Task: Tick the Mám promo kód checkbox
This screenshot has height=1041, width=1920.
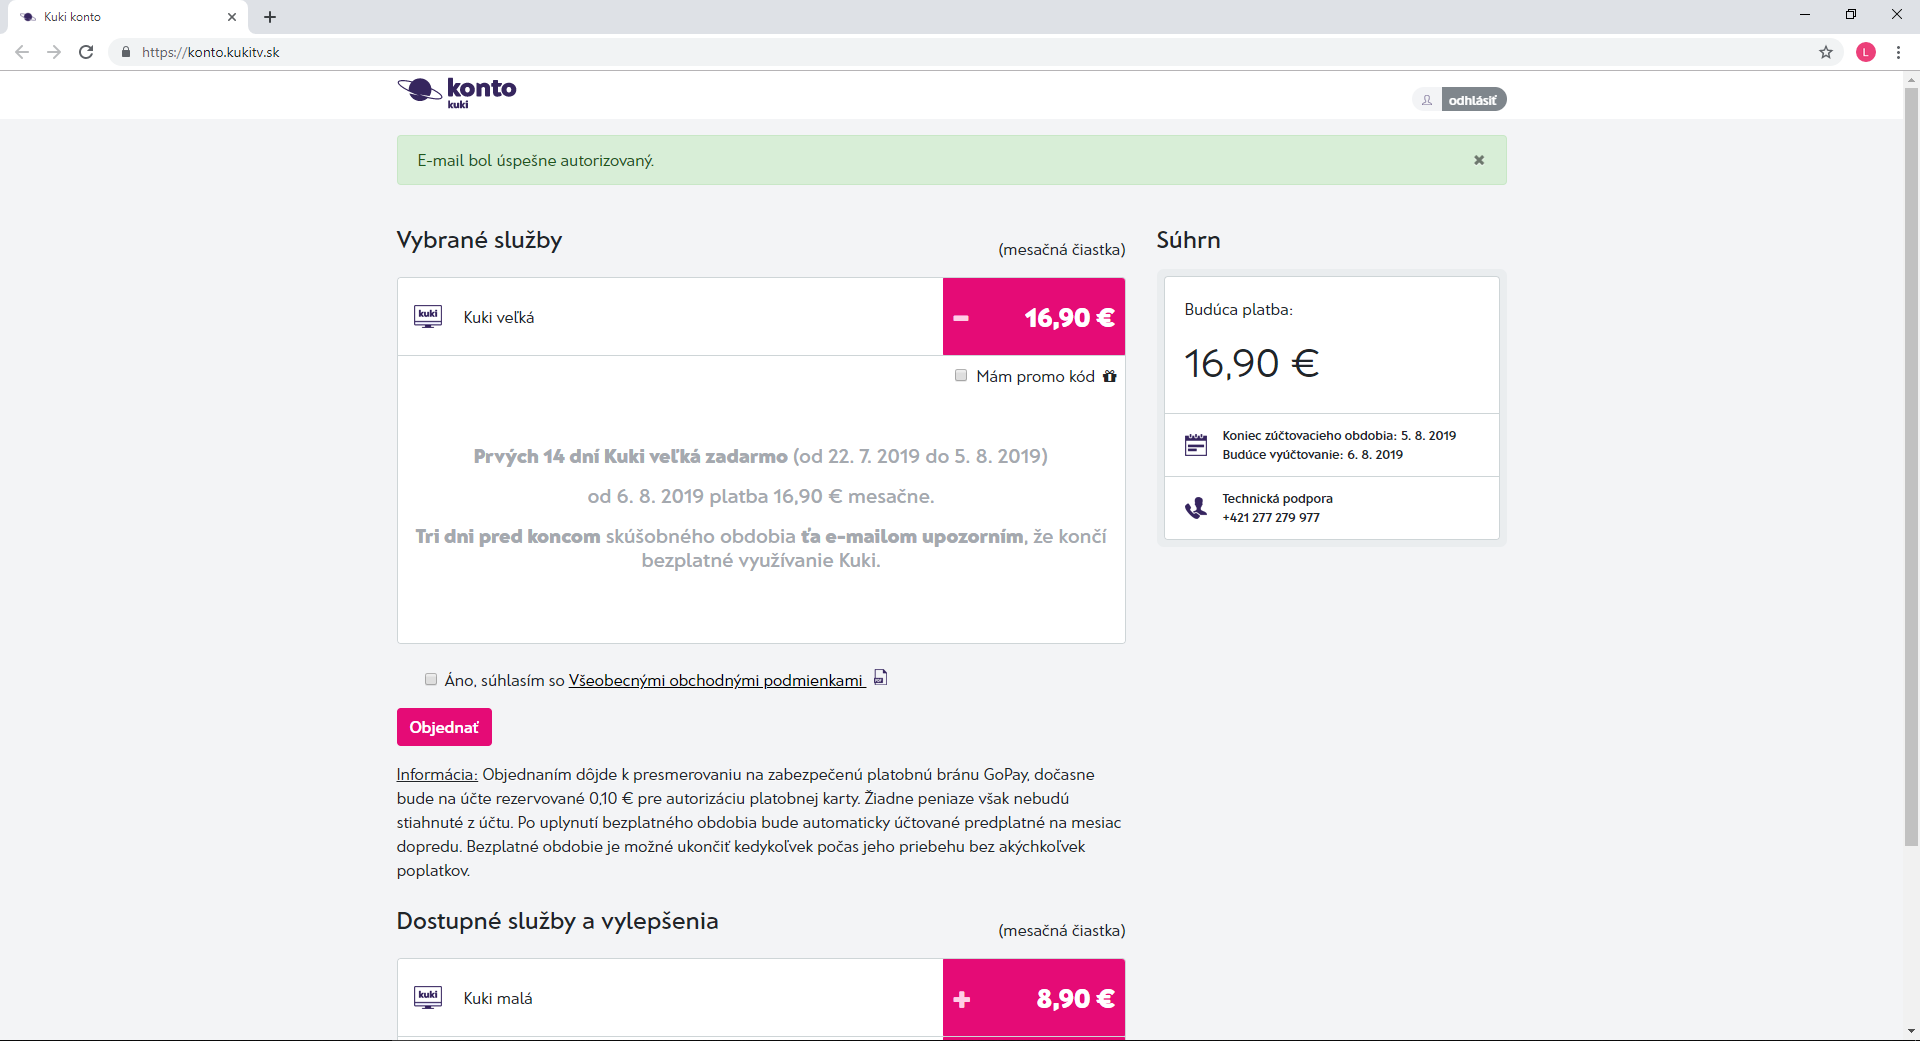Action: click(x=961, y=376)
